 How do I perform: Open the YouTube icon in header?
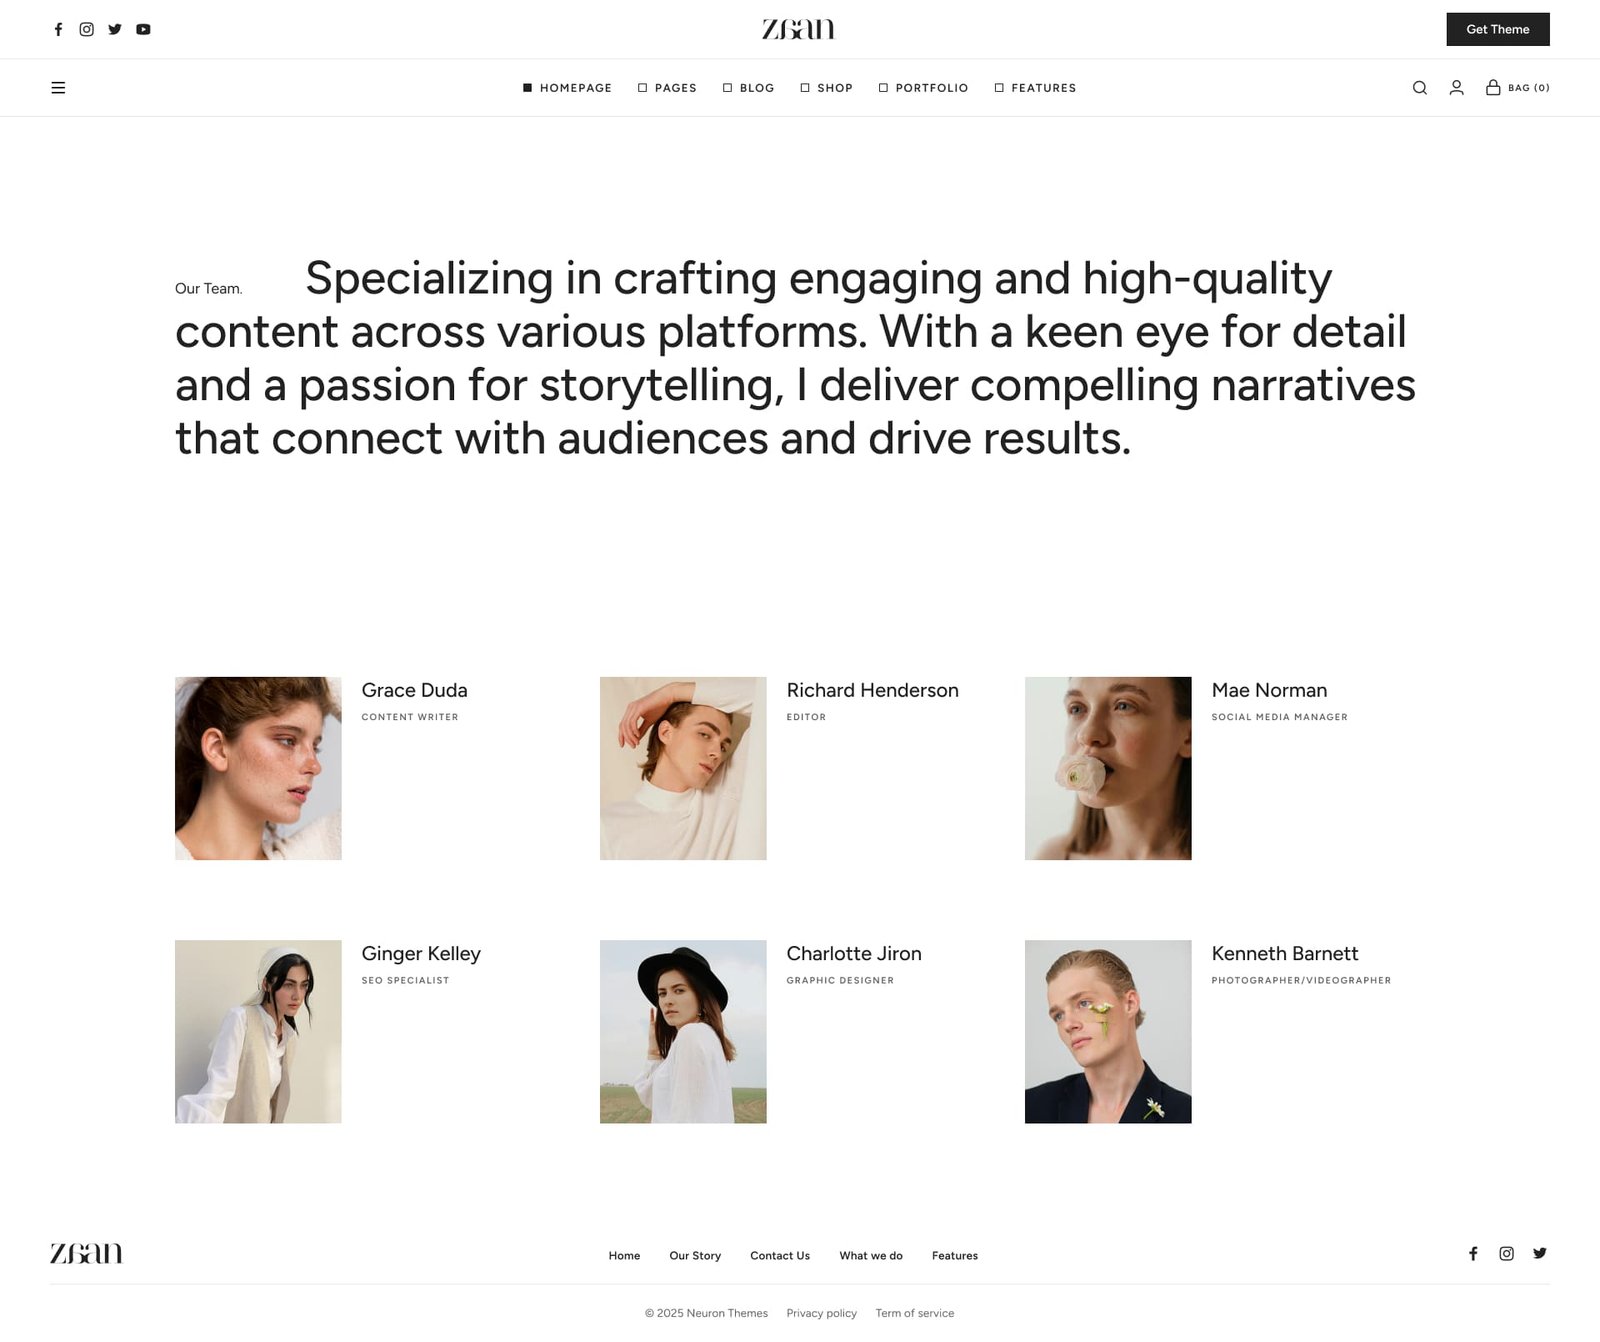coord(144,29)
